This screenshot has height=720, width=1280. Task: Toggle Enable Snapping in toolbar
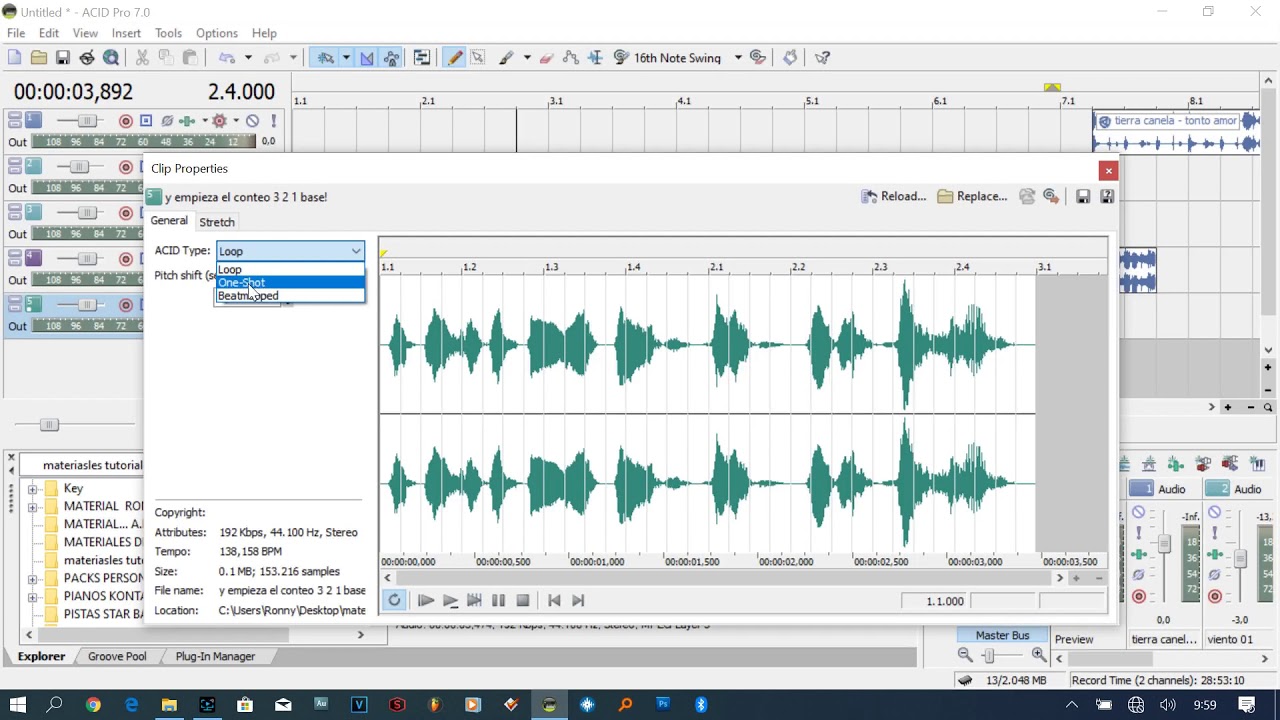tap(326, 58)
